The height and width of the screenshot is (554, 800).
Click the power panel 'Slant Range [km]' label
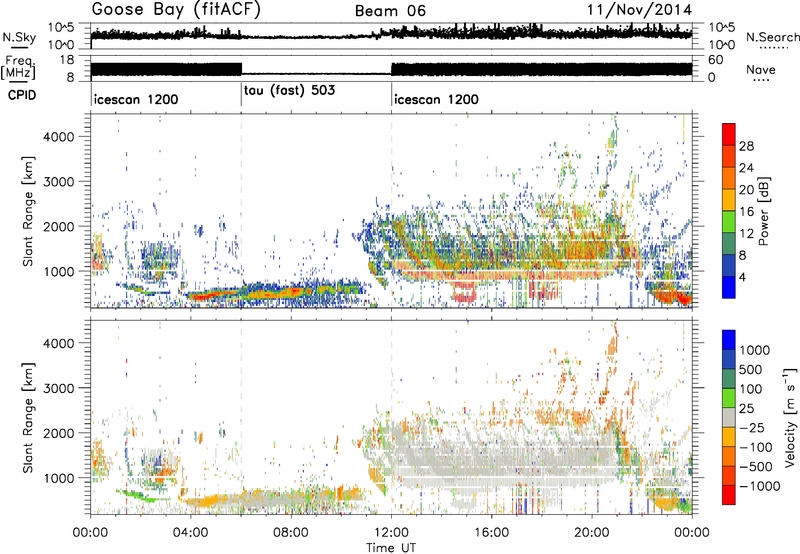(x=28, y=211)
